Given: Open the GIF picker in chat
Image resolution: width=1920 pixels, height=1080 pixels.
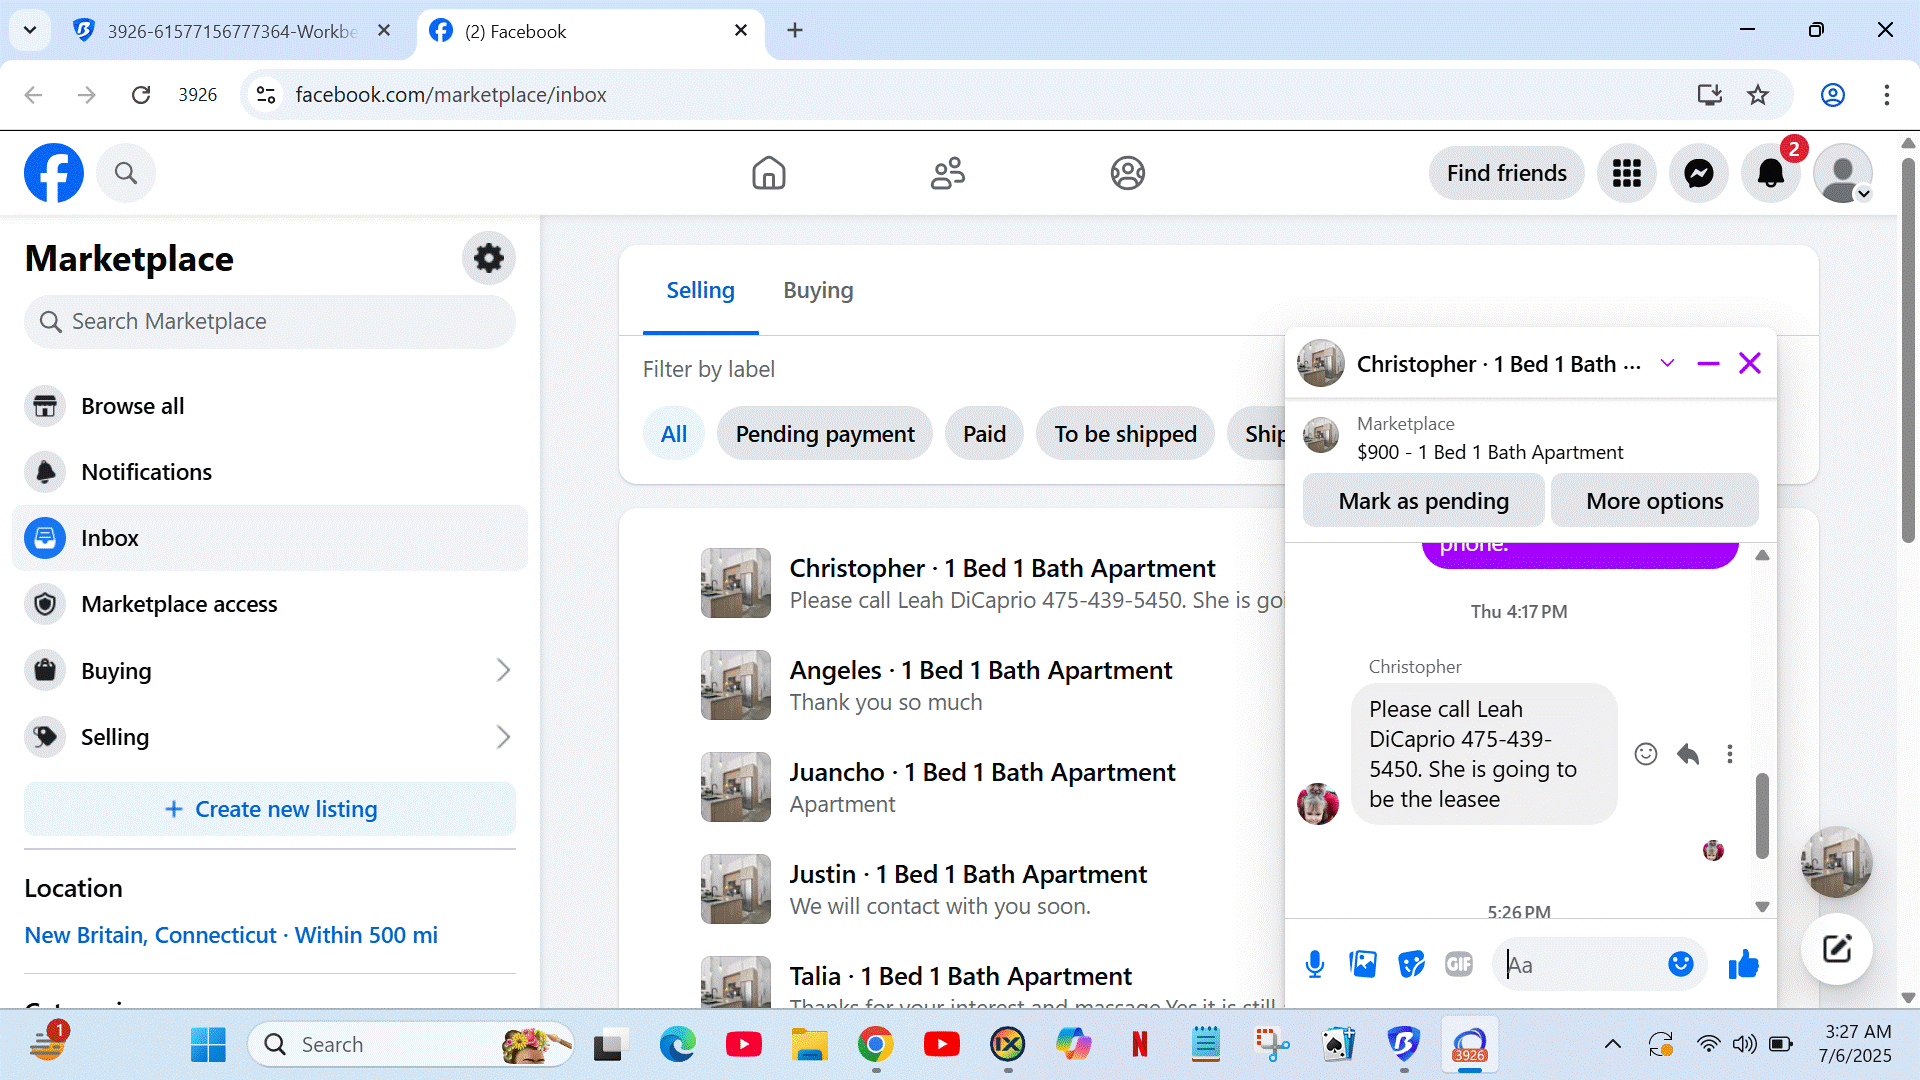Looking at the screenshot, I should (1459, 964).
